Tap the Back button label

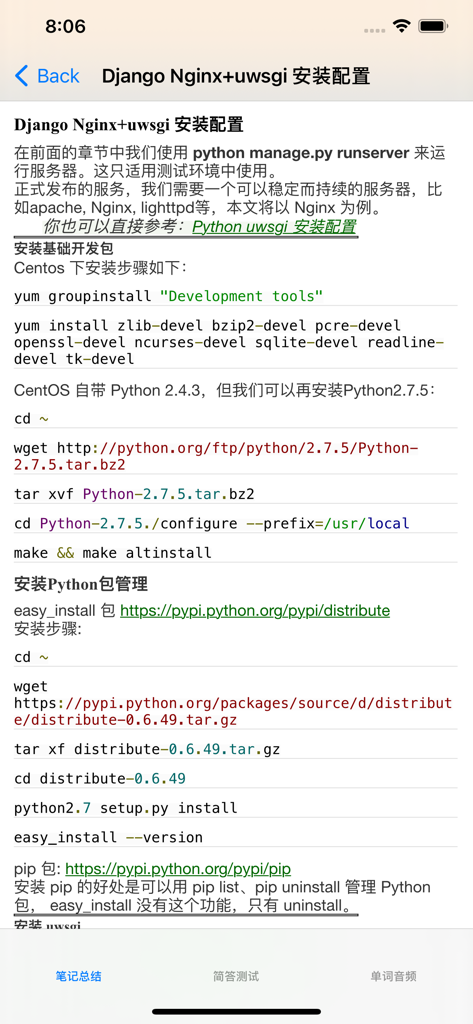tap(58, 76)
